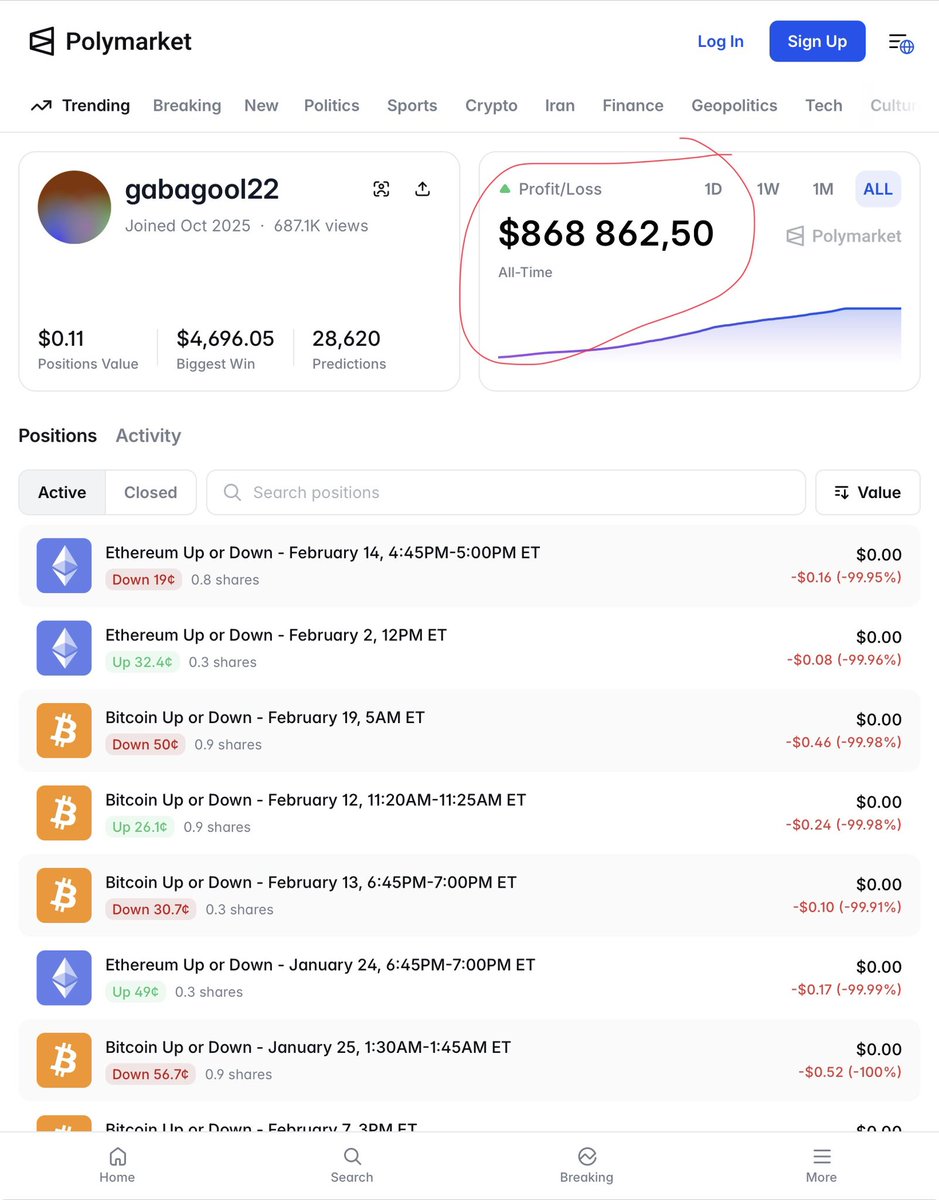Image resolution: width=939 pixels, height=1200 pixels.
Task: Open Bitcoin Up or Down February 12 title
Action: pyautogui.click(x=316, y=800)
